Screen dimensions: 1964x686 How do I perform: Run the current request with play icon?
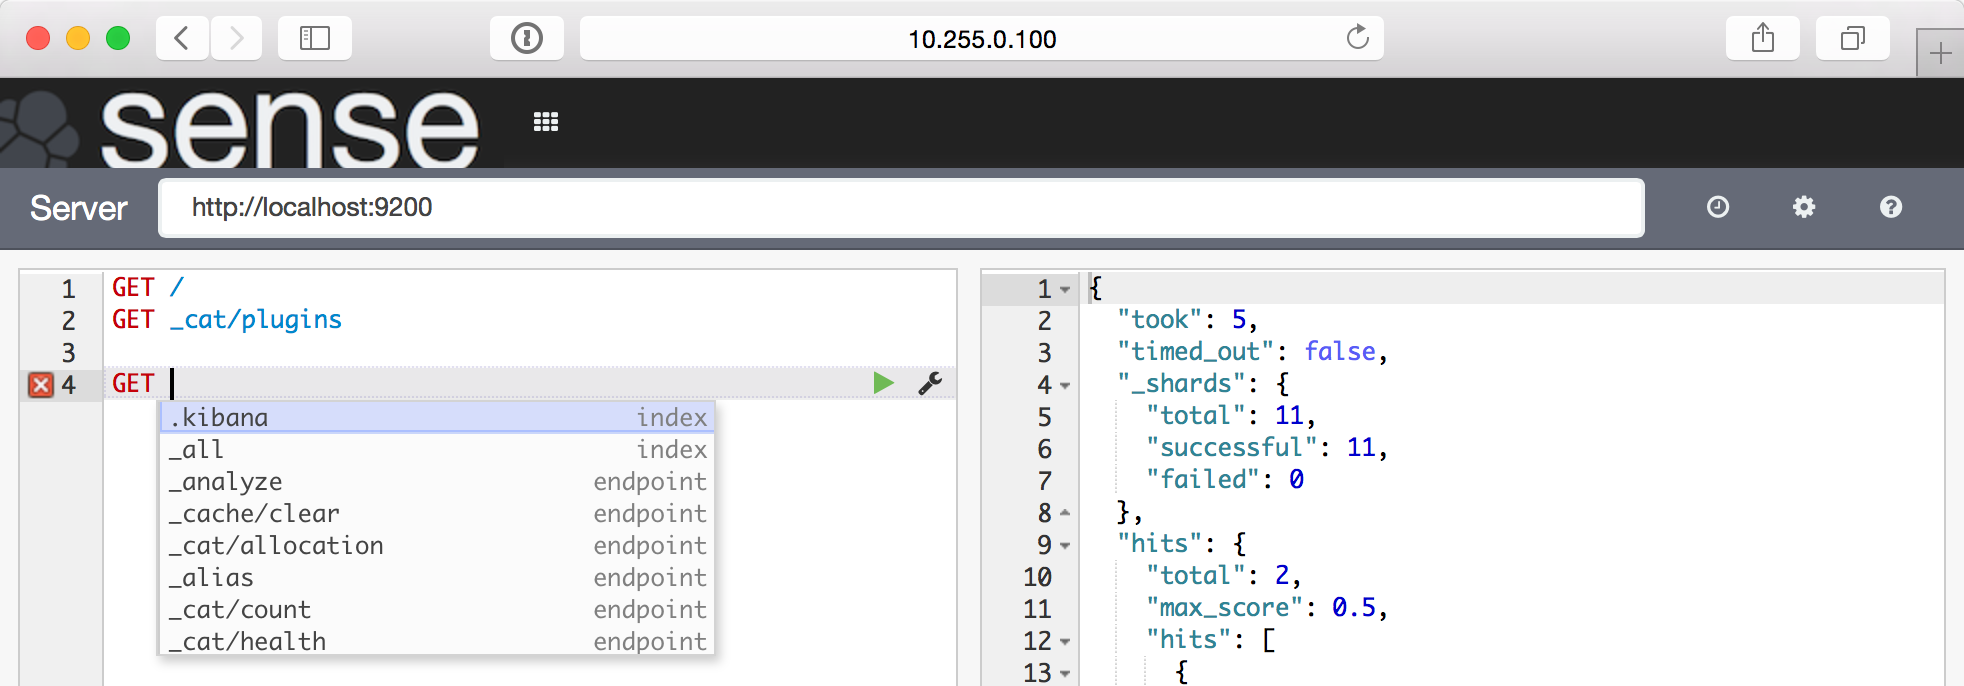tap(883, 383)
